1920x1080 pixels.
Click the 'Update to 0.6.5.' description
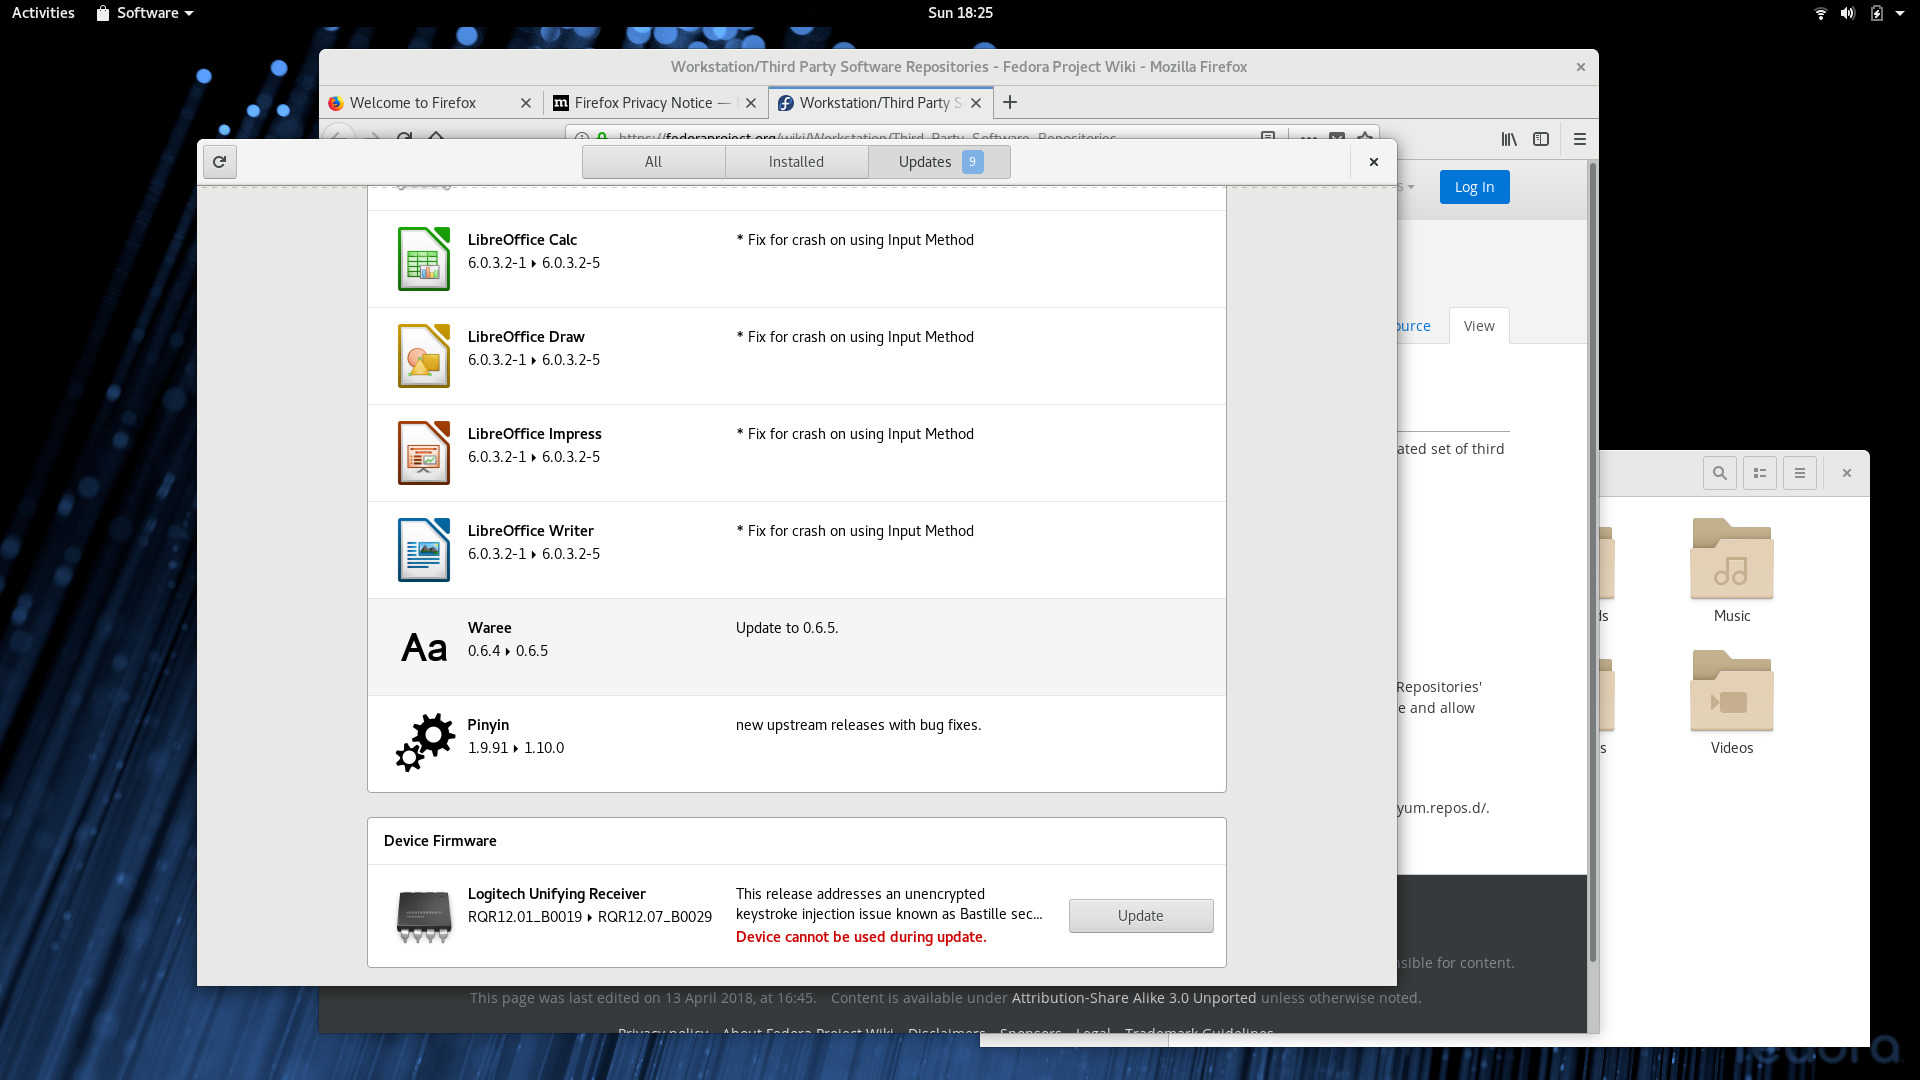click(787, 628)
